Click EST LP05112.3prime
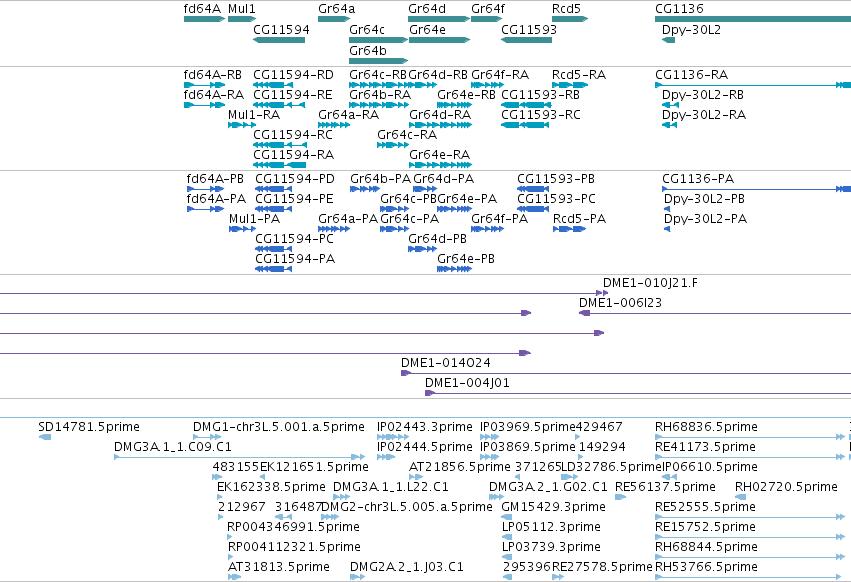This screenshot has height=582, width=851. click(507, 537)
